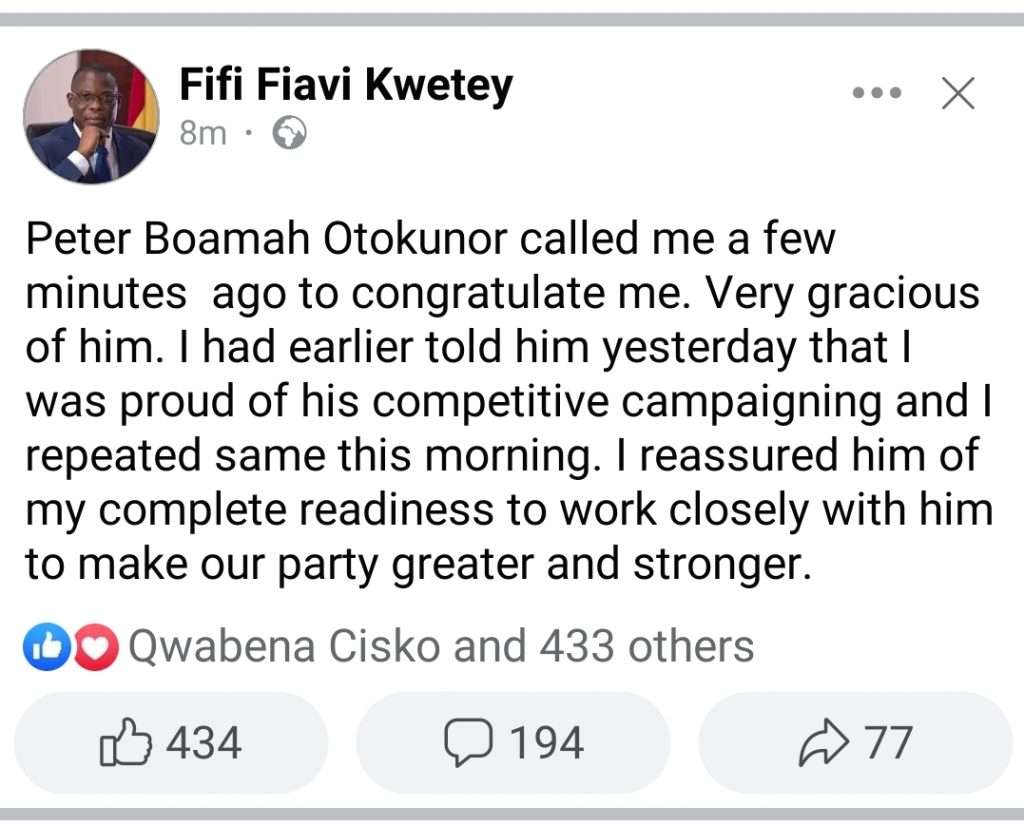The height and width of the screenshot is (826, 1024).
Task: Click the 194 comments count
Action: [x=547, y=744]
